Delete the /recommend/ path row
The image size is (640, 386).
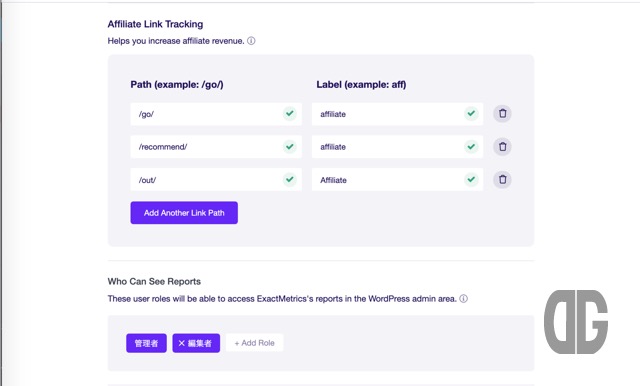pyautogui.click(x=502, y=146)
